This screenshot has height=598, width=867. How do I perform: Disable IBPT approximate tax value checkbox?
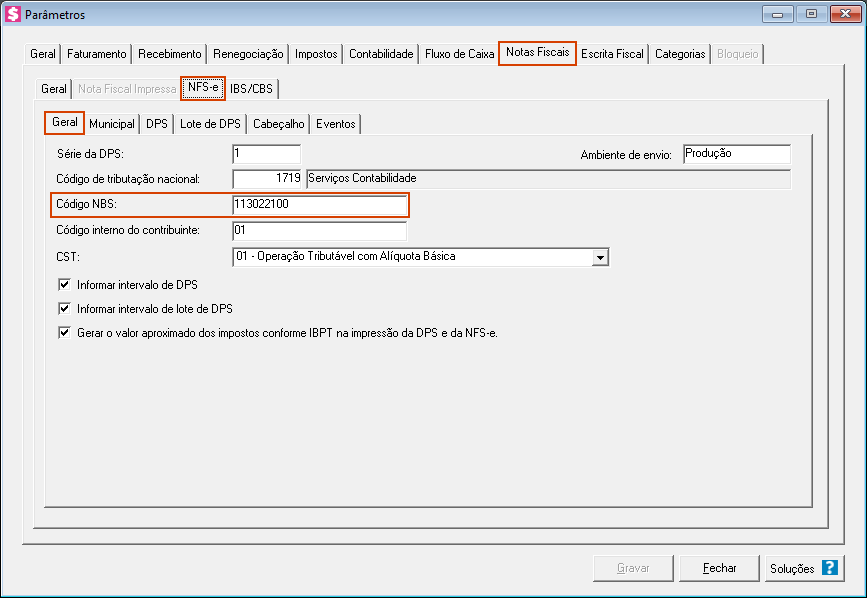[65, 333]
